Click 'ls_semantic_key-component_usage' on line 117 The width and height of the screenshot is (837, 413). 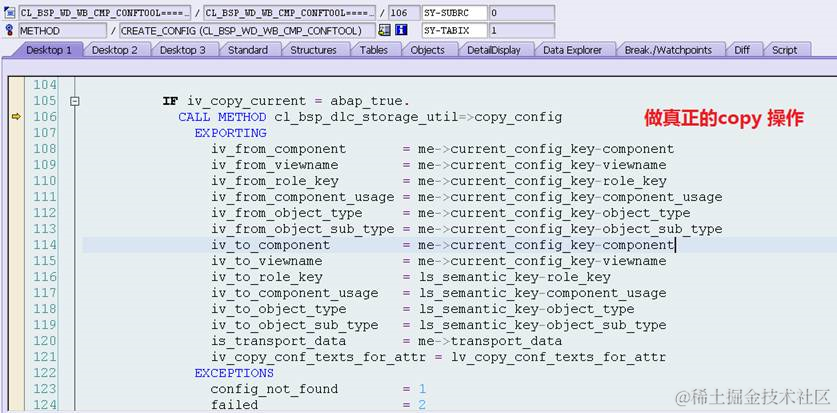click(542, 293)
